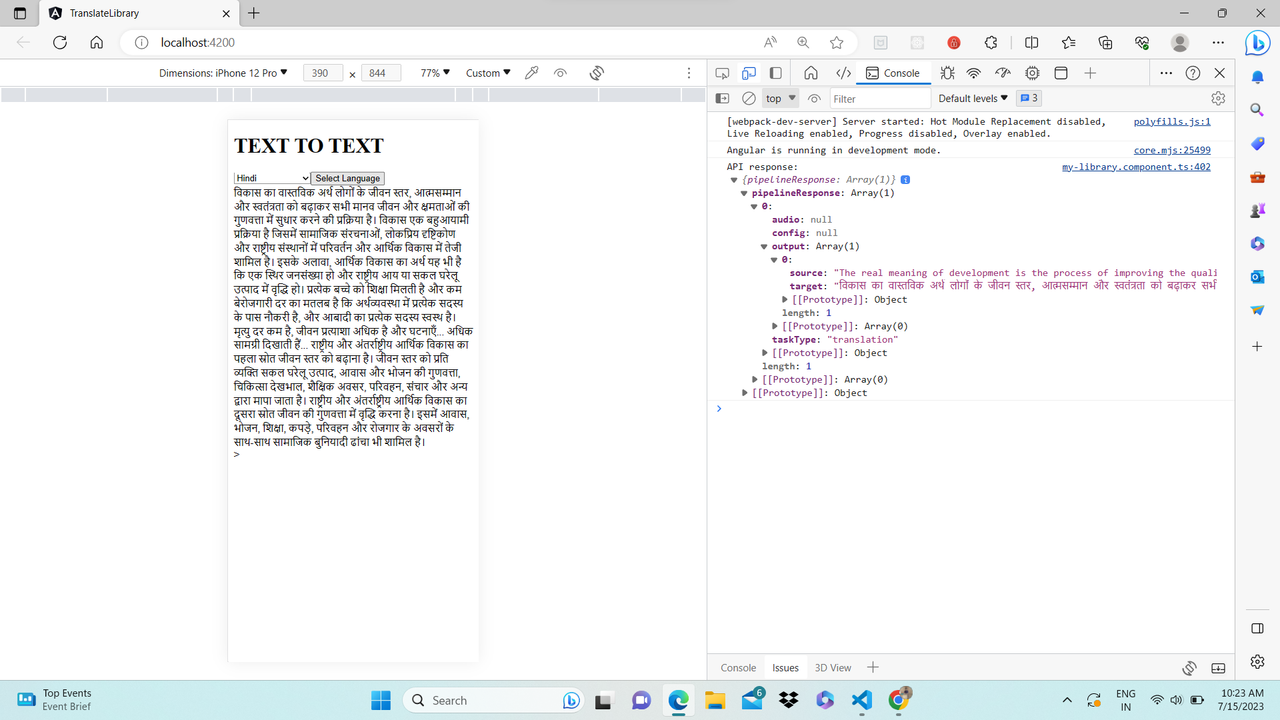Open core.mjs:25499 source link
The height and width of the screenshot is (720, 1280).
1172,150
